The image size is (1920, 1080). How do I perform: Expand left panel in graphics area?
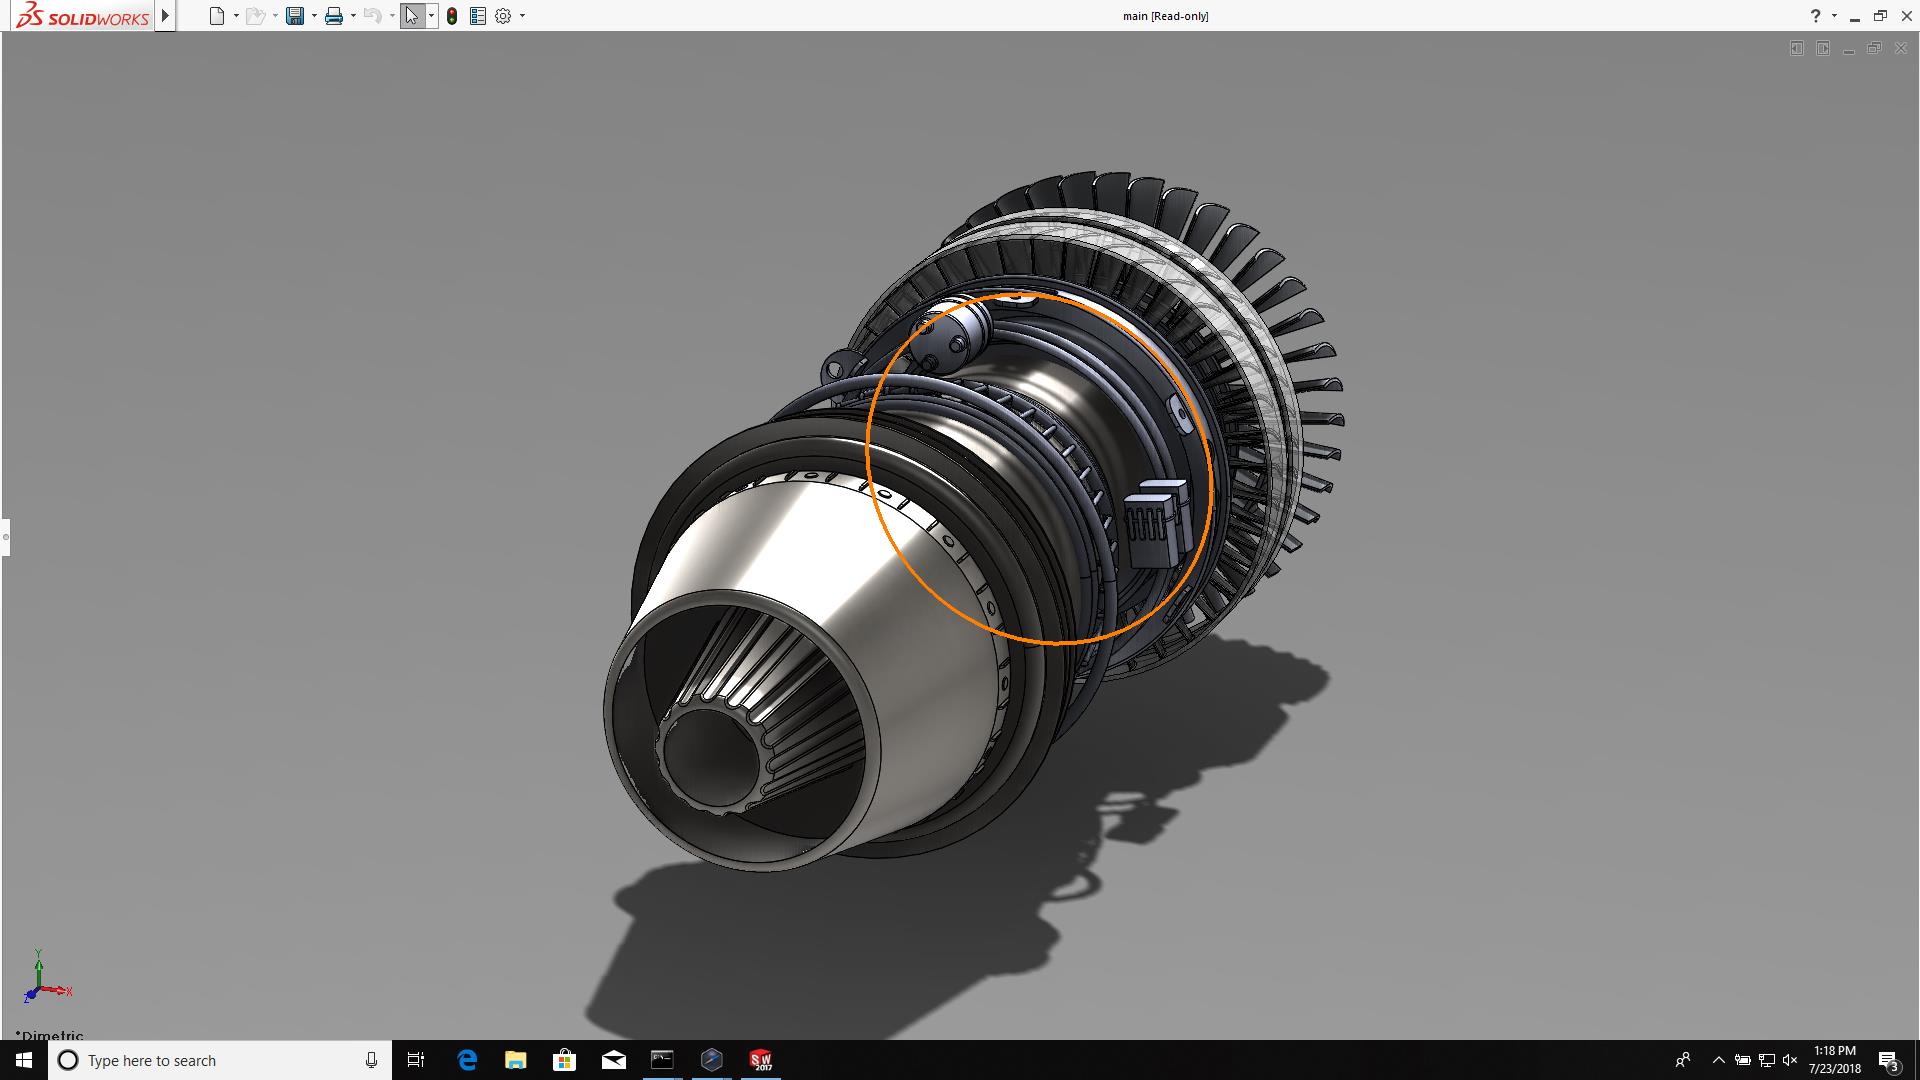click(x=1796, y=48)
